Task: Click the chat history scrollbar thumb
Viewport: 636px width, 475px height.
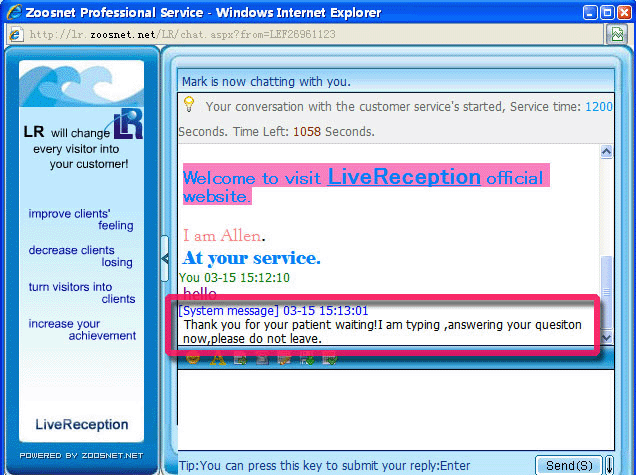Action: 606,292
